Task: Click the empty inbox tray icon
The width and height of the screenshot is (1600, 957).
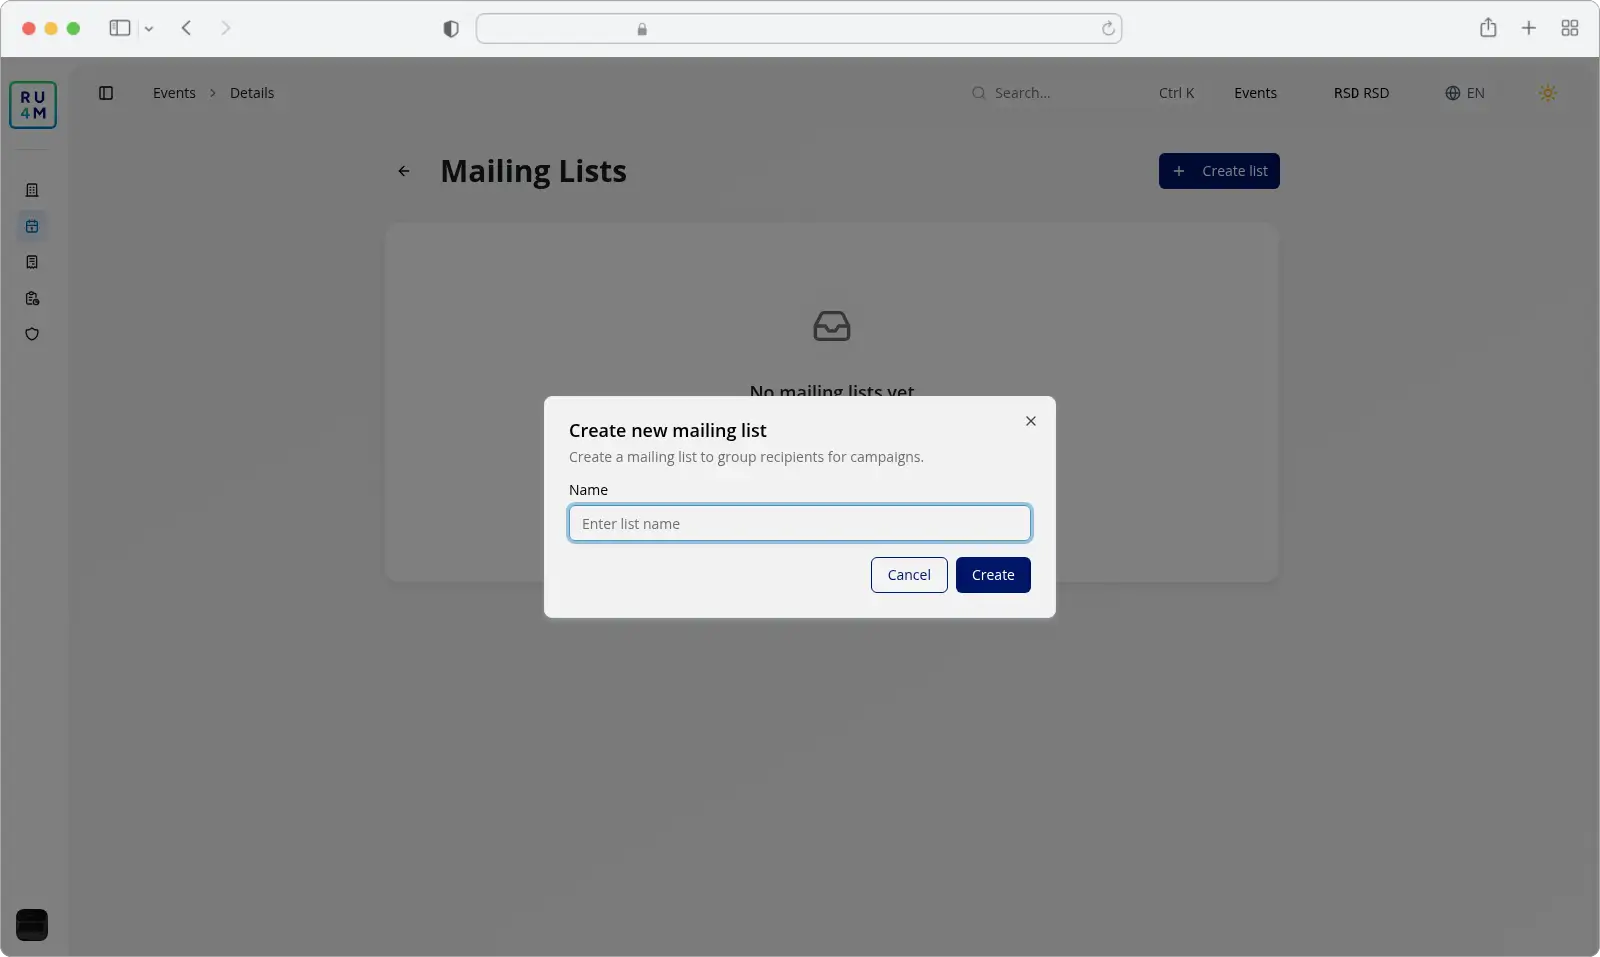Action: pos(832,326)
